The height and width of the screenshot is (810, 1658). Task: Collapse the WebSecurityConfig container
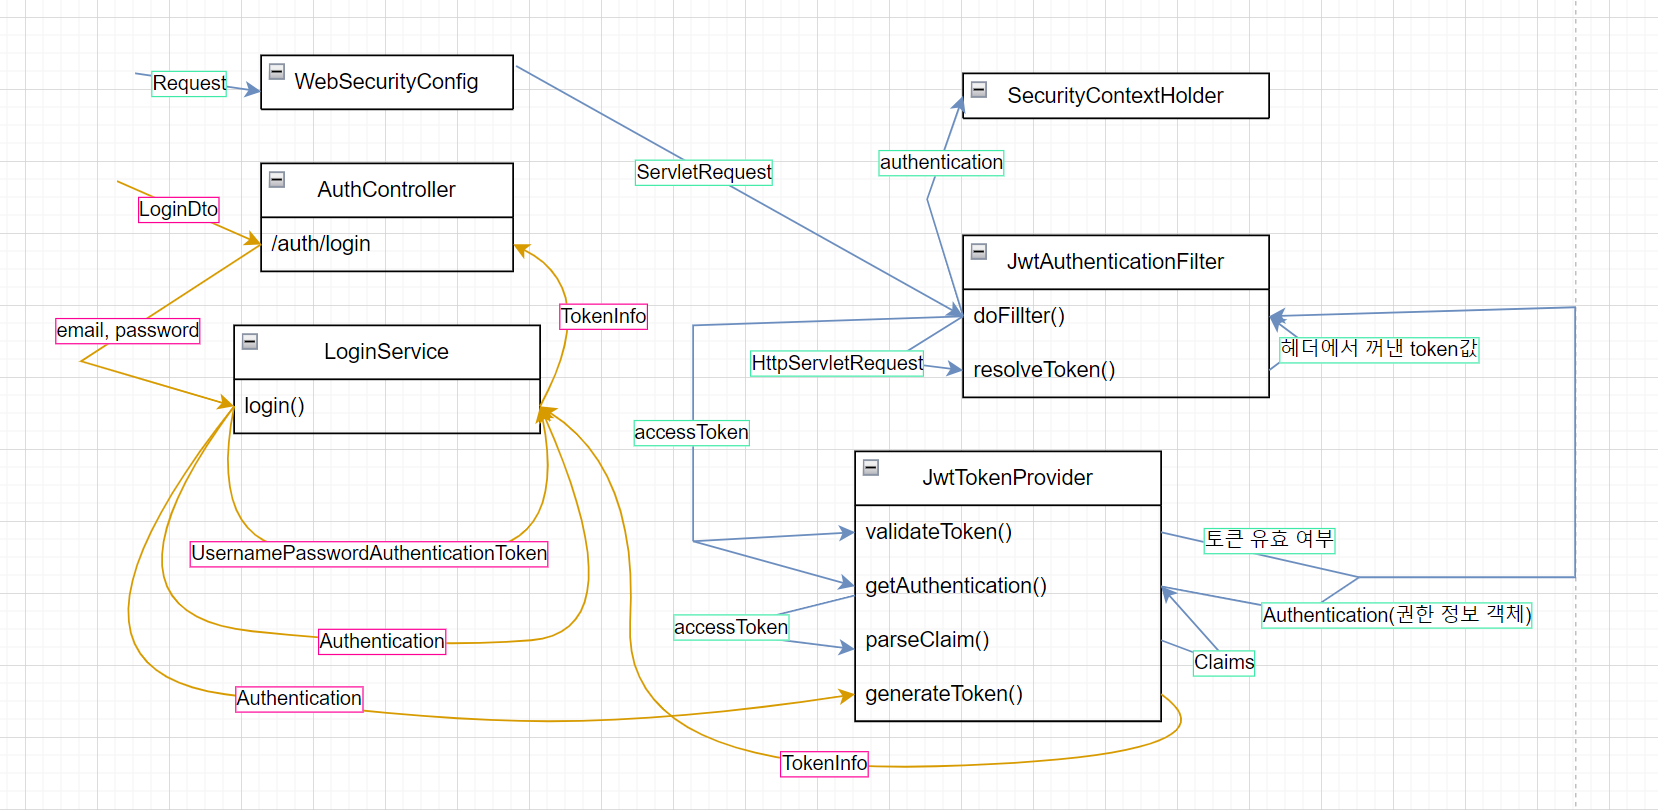point(277,72)
